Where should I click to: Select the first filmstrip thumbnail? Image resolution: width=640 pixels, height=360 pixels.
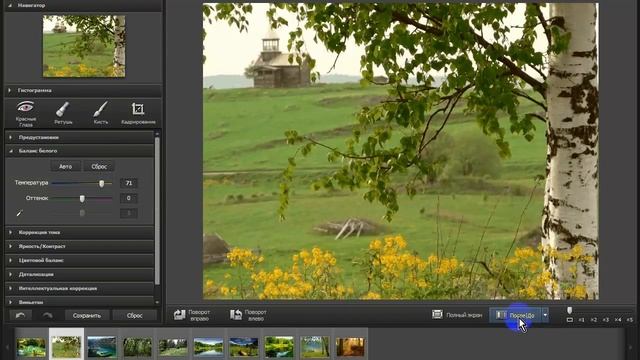click(x=31, y=347)
